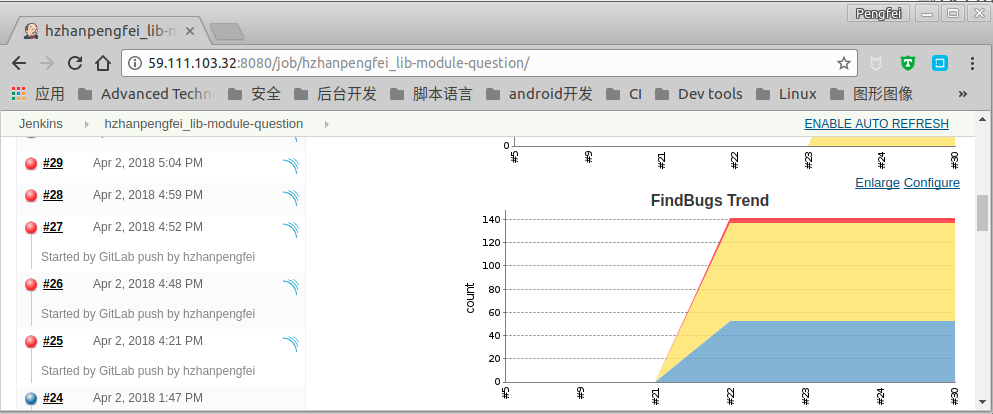Click red status ball of build #25

(31, 342)
